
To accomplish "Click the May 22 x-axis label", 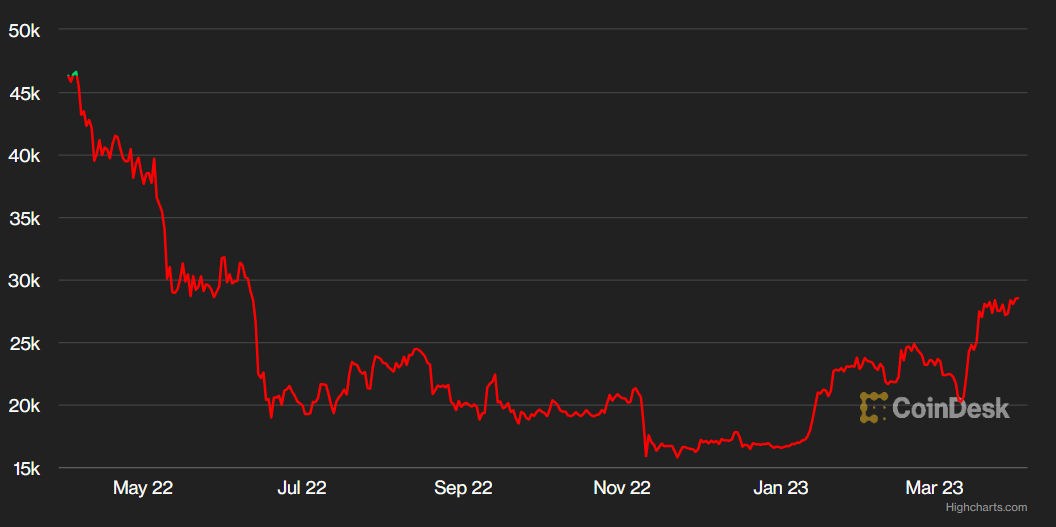I will point(143,488).
